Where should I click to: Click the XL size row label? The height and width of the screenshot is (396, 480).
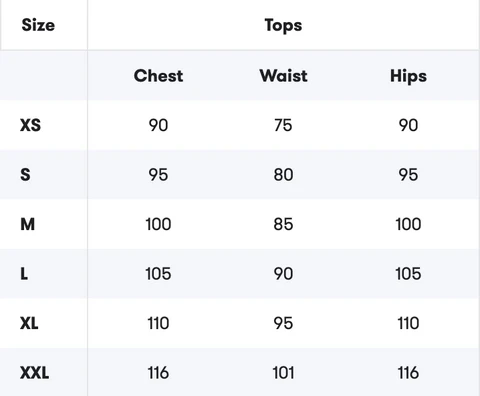[x=29, y=323]
